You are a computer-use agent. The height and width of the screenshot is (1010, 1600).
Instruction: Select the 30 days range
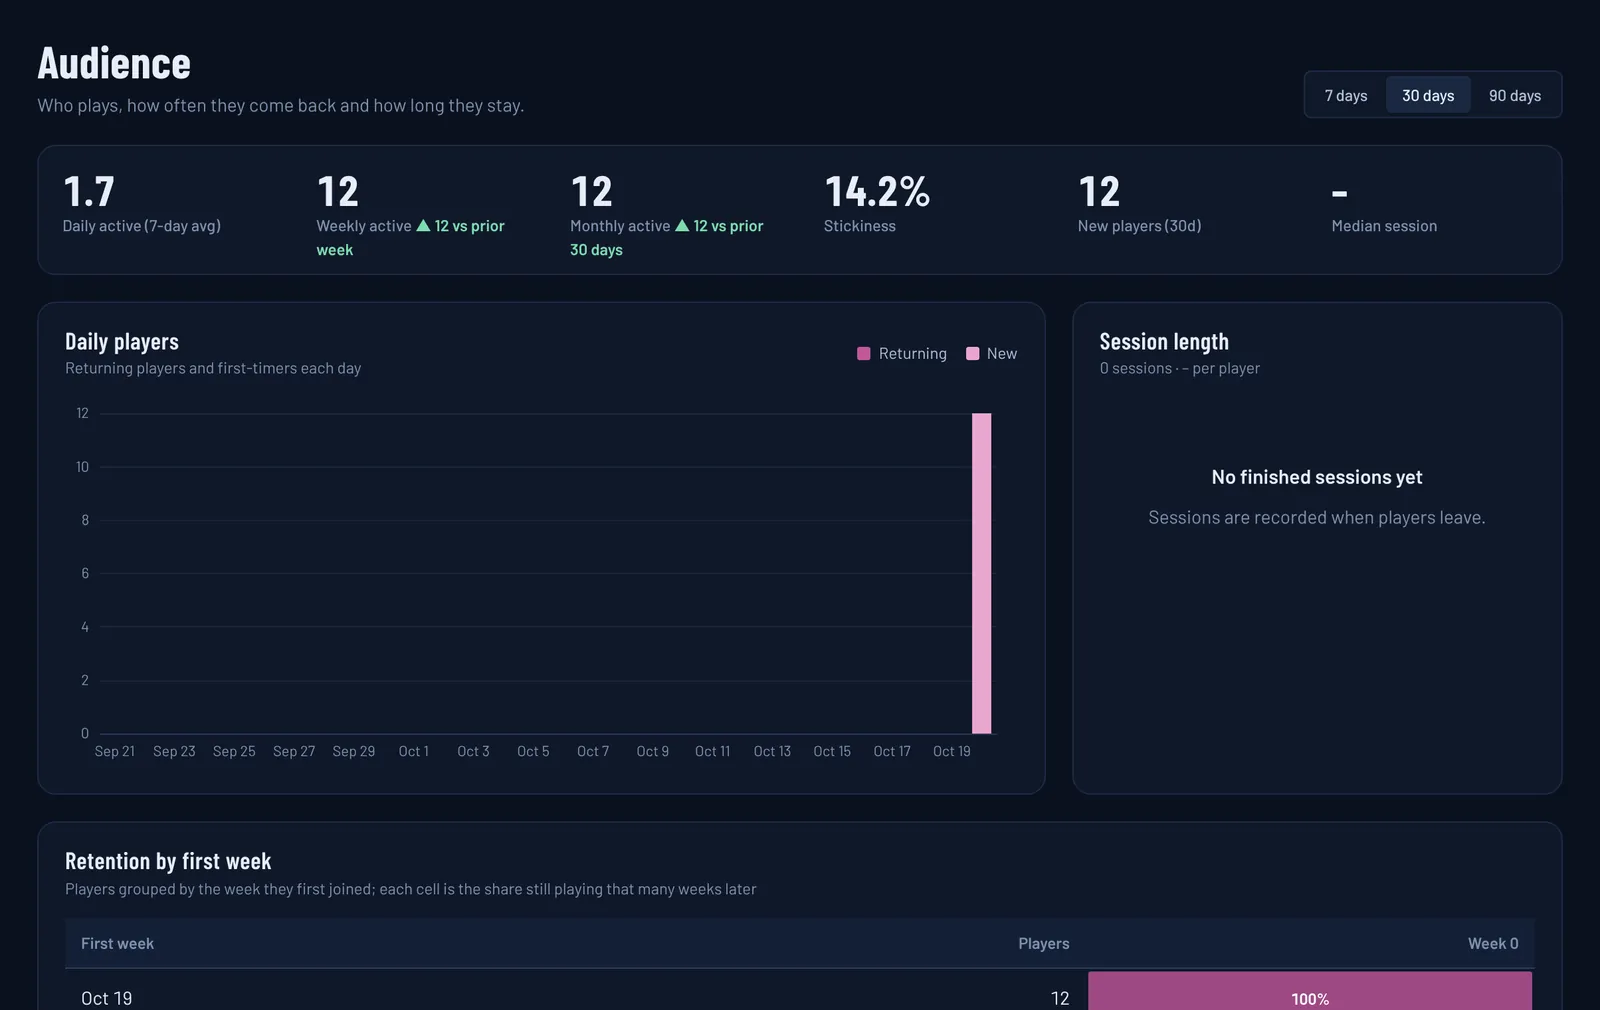coord(1428,96)
